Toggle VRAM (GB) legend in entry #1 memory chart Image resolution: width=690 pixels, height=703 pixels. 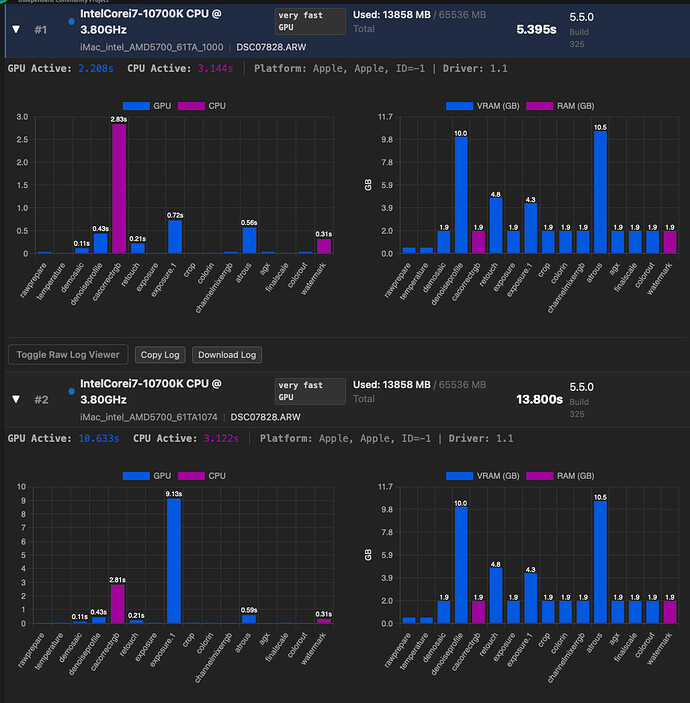pos(482,106)
